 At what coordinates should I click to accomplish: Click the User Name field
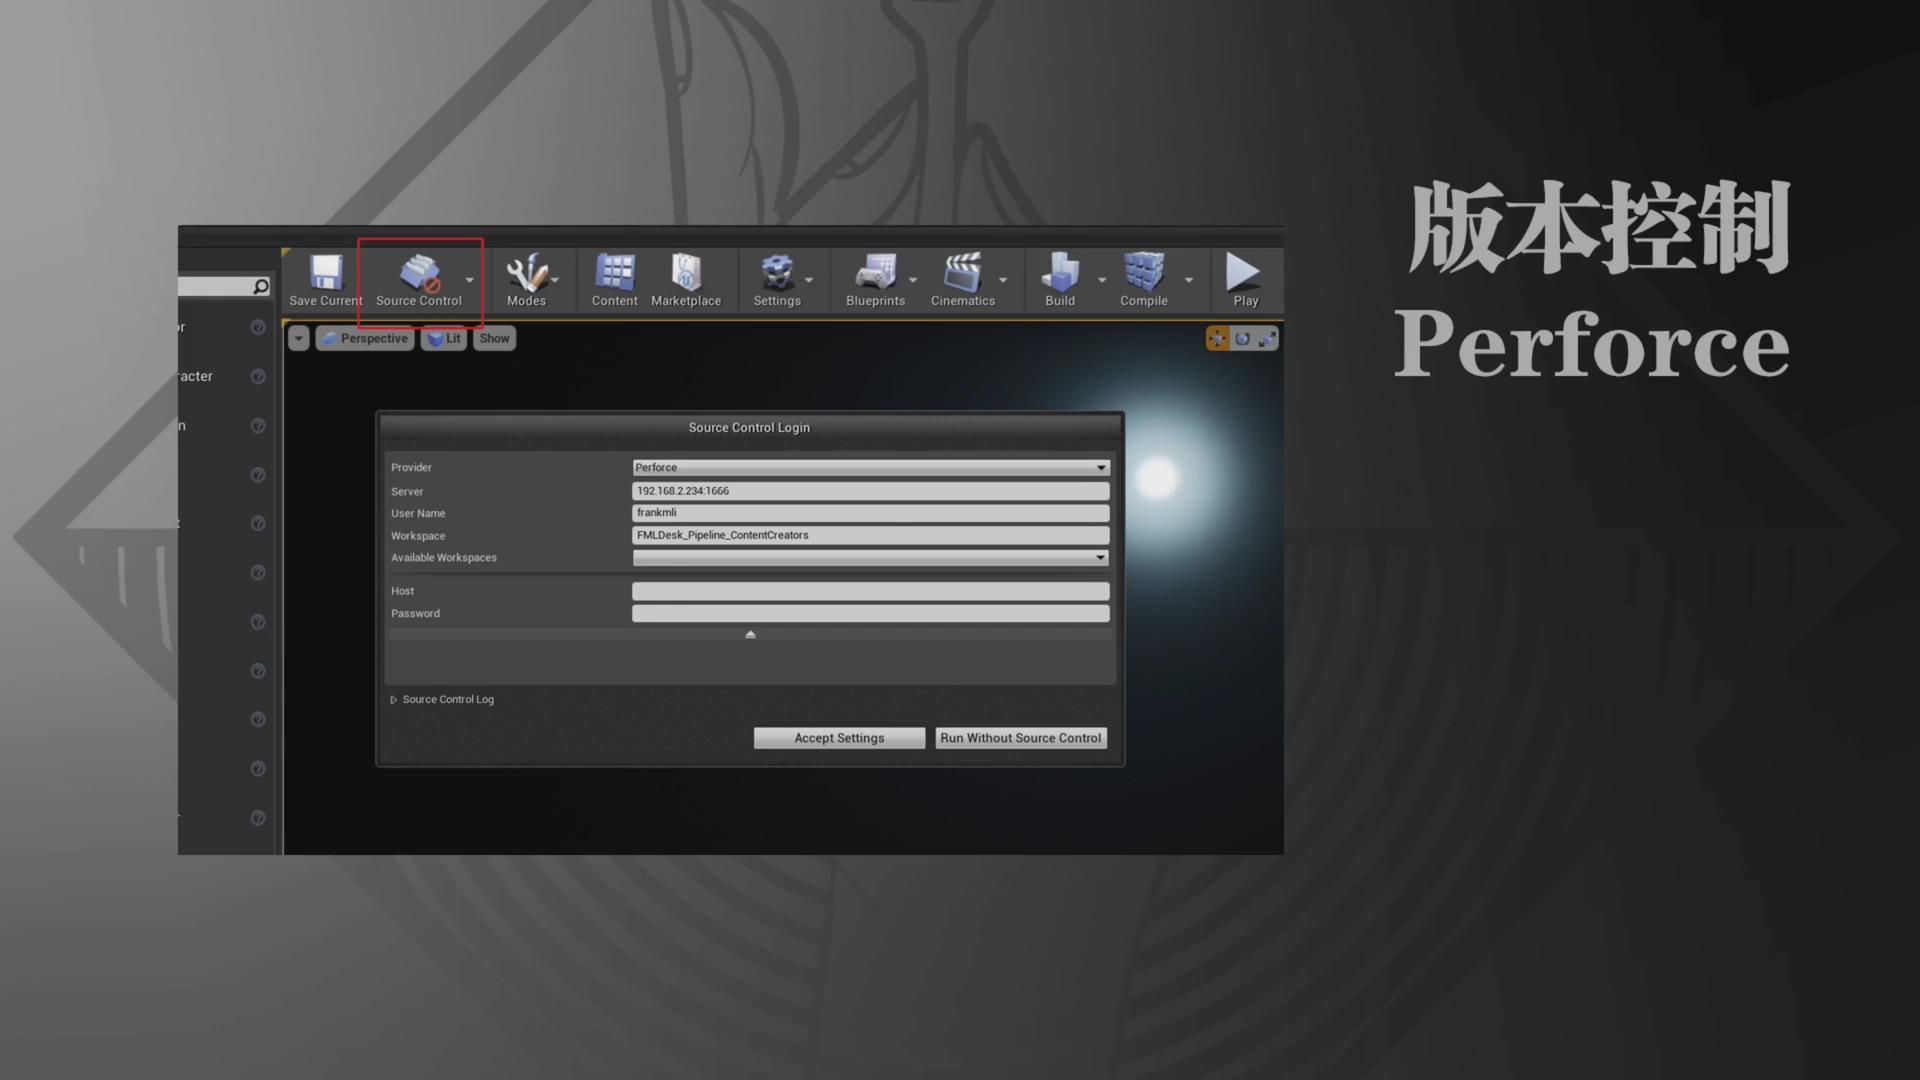point(870,513)
